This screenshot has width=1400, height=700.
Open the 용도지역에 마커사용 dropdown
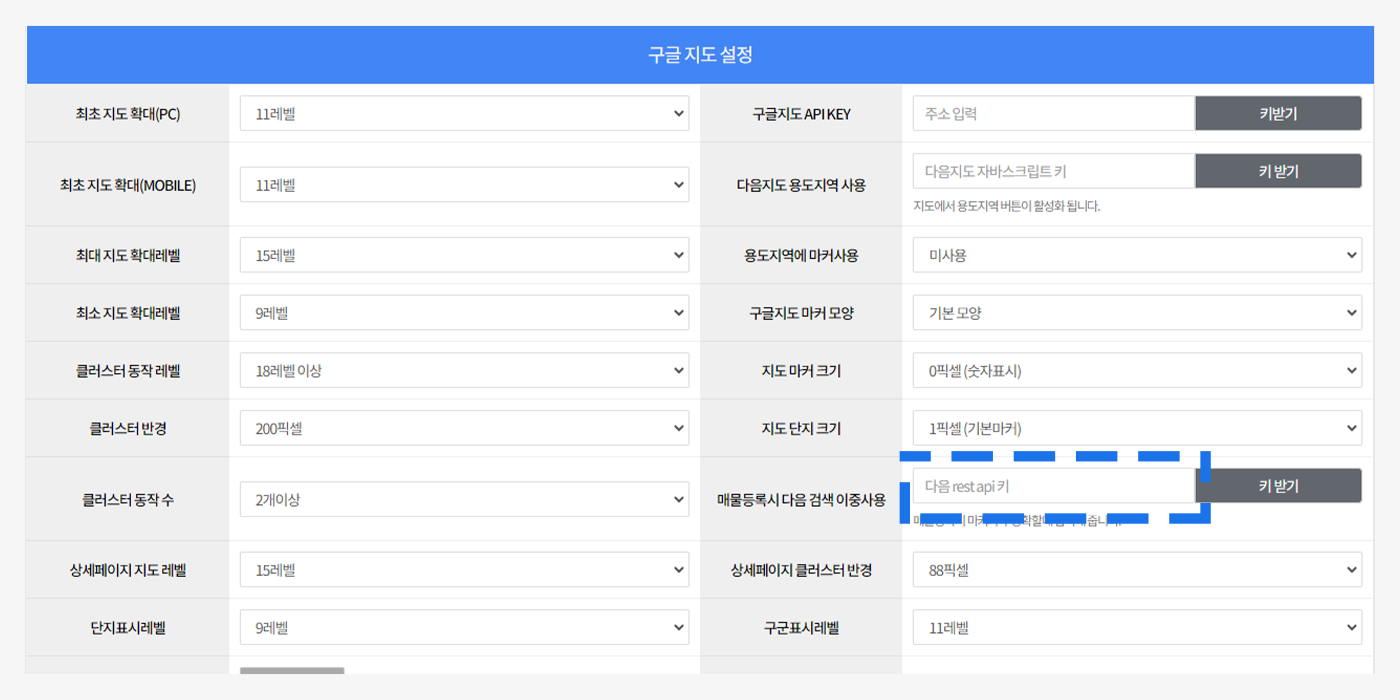1136,255
